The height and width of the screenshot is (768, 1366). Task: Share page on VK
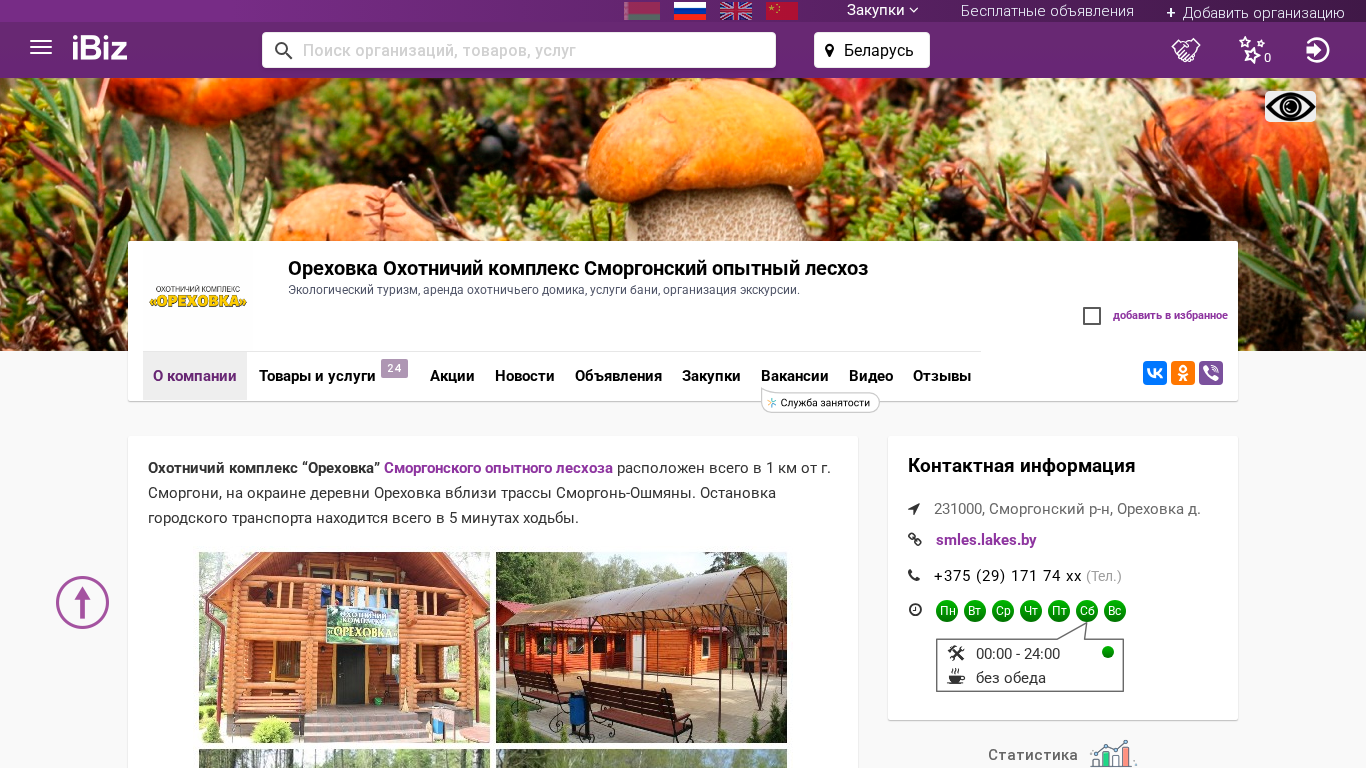click(x=1155, y=373)
